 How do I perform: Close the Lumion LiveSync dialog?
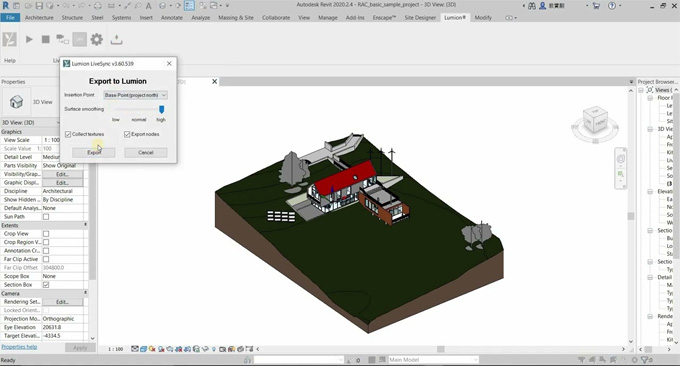(x=169, y=64)
